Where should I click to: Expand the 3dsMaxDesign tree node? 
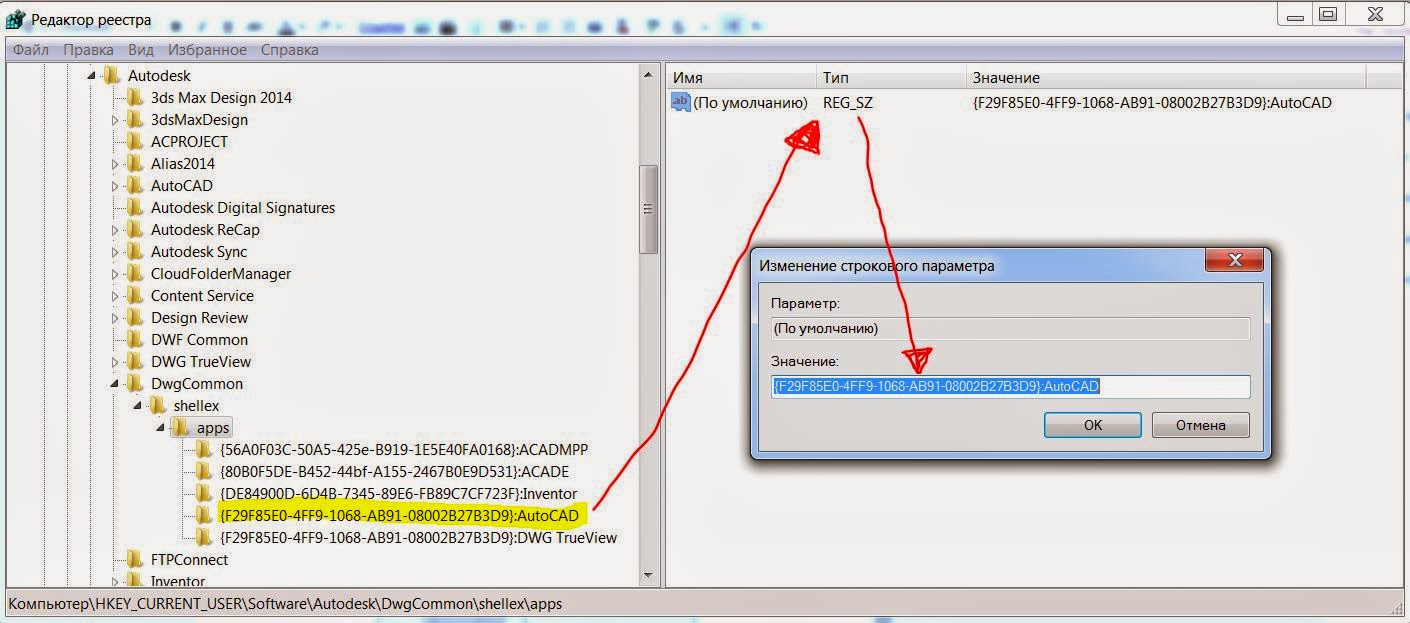point(113,119)
